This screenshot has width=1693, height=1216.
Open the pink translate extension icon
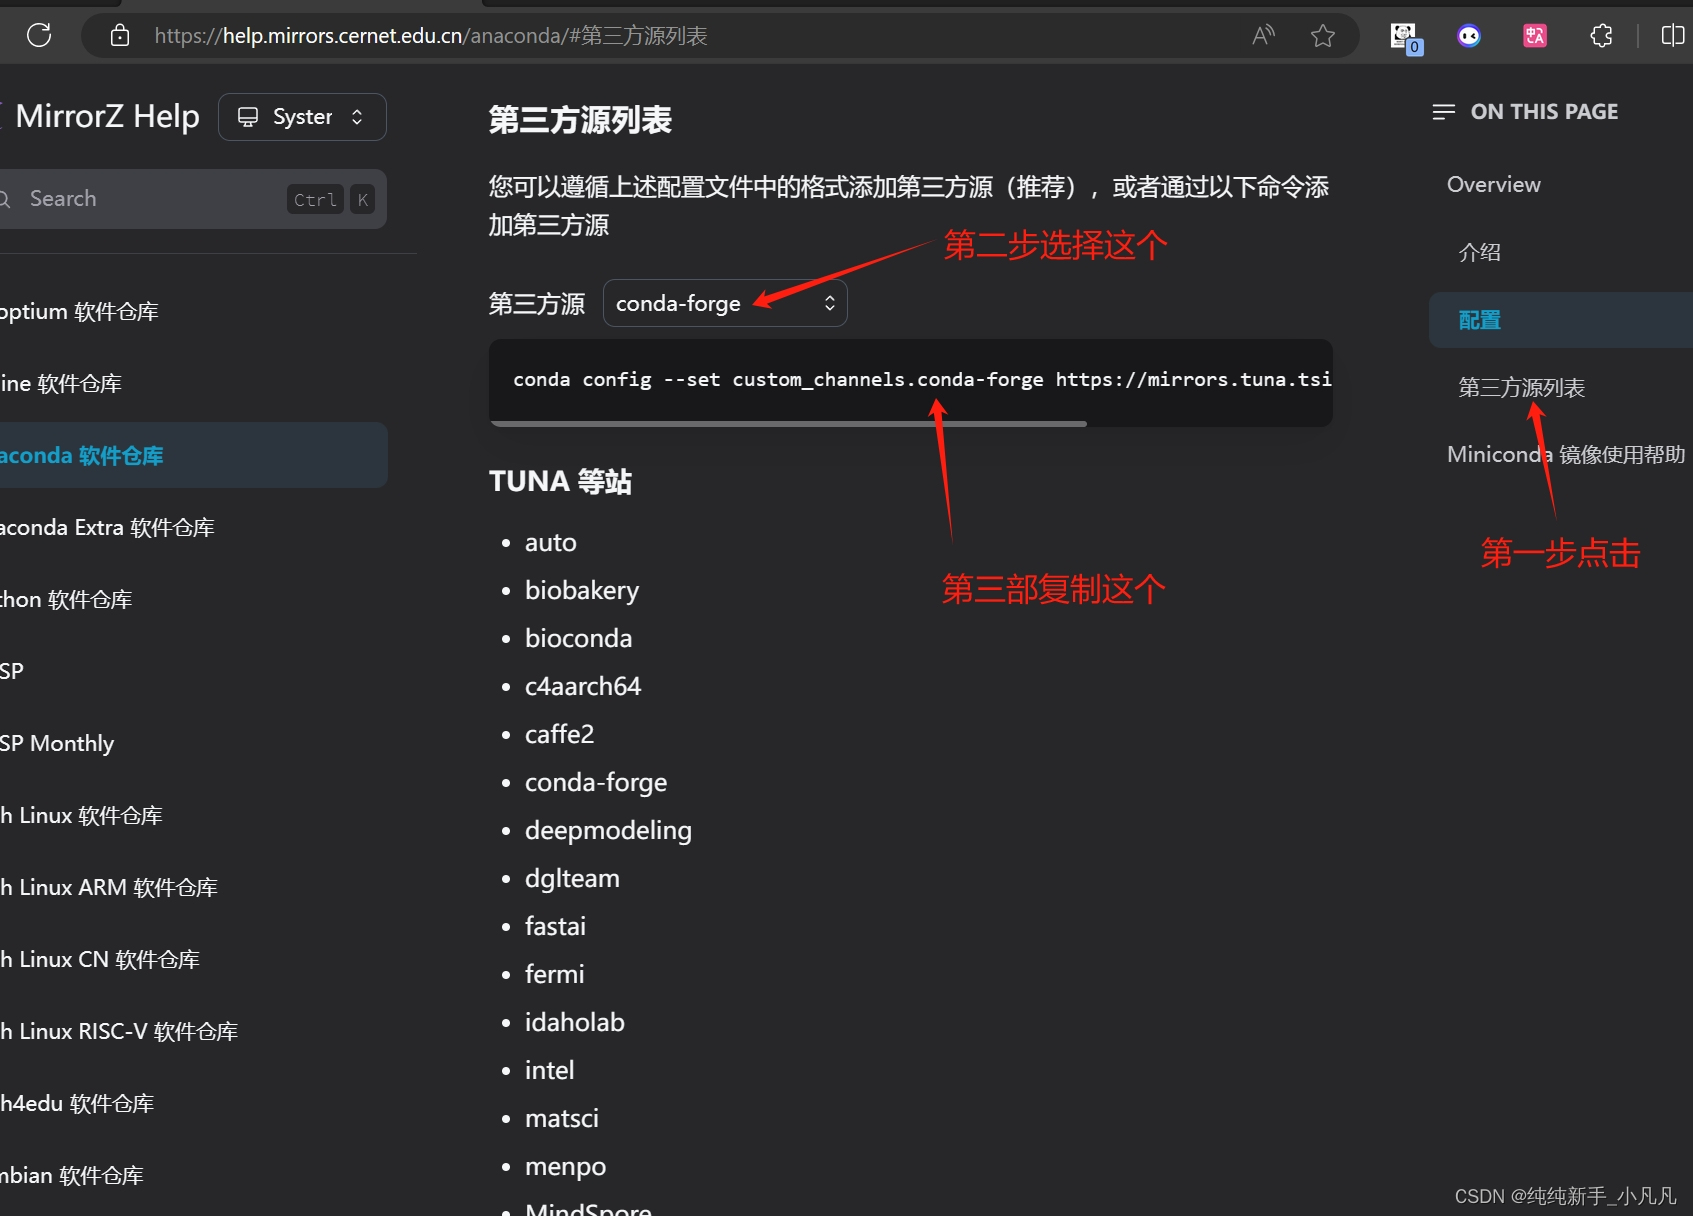pos(1535,36)
